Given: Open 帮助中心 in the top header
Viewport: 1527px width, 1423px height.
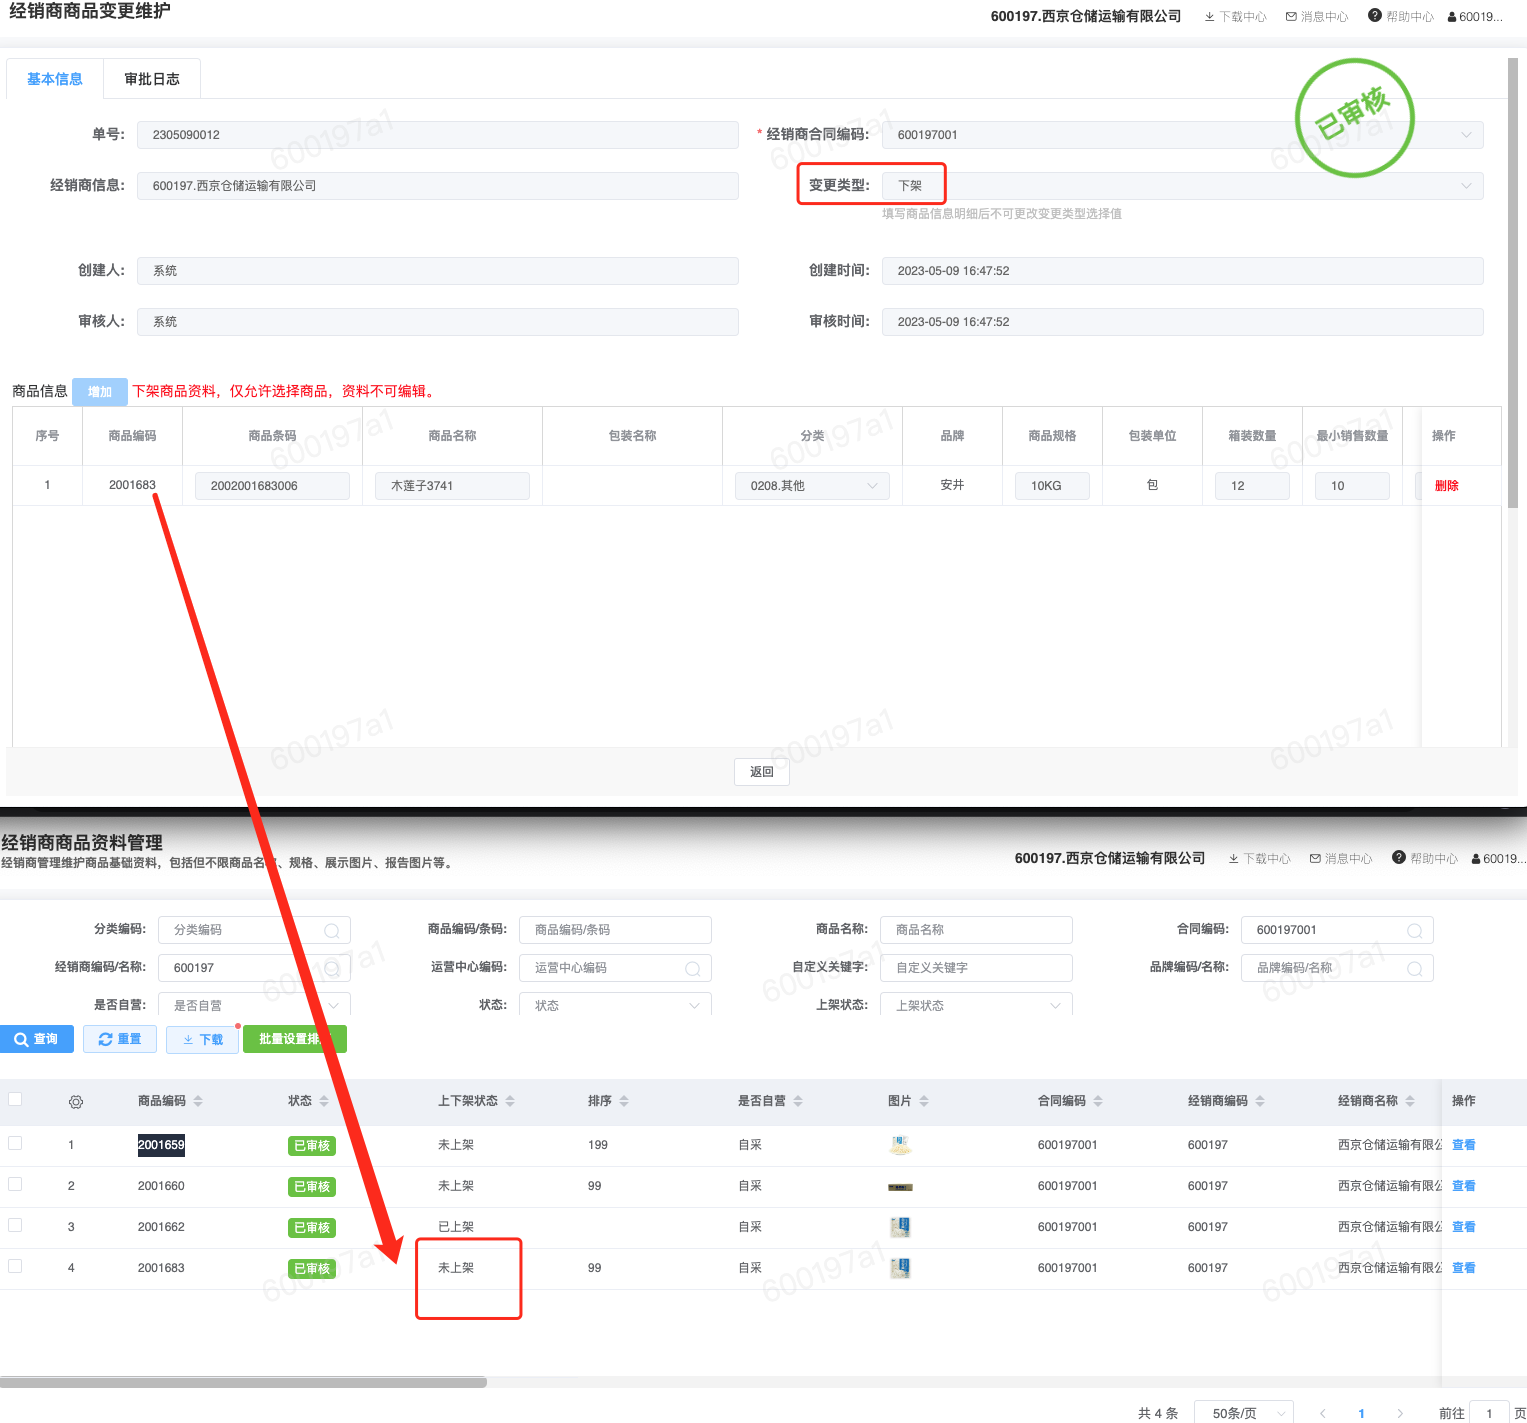Looking at the screenshot, I should click(1401, 16).
